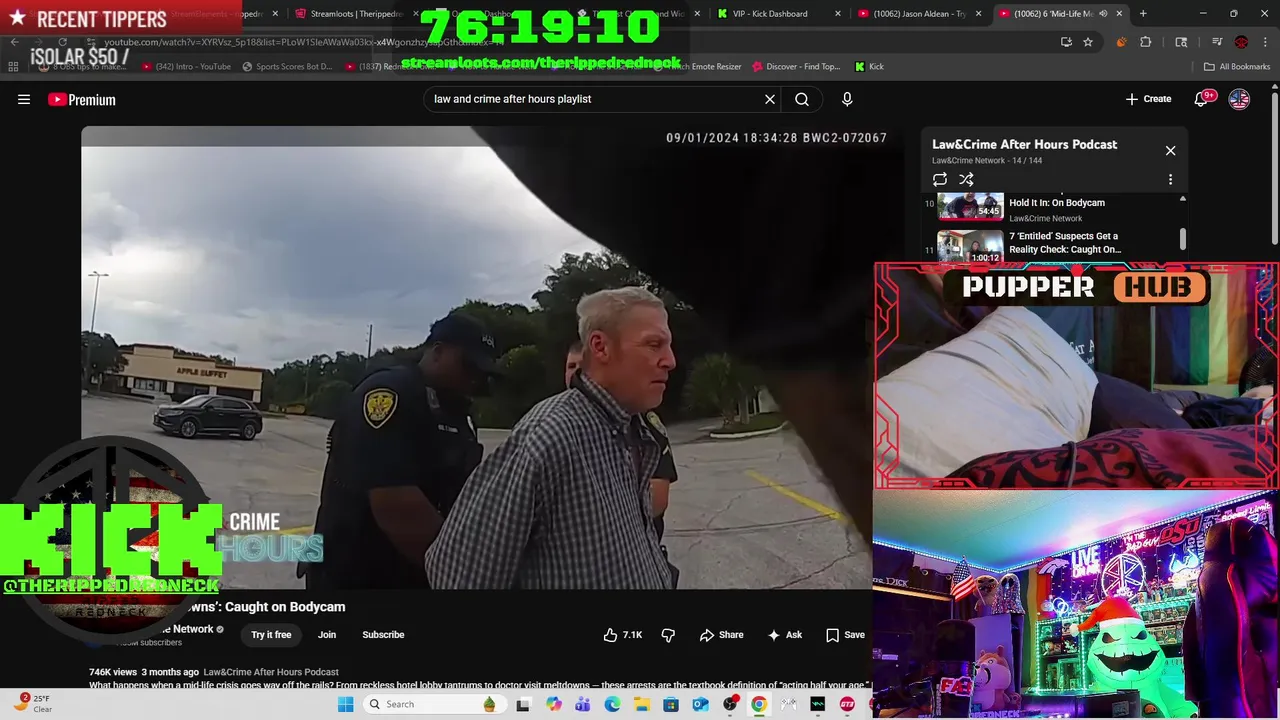
Task: Switch to Streamloots browser tab
Action: (x=356, y=14)
